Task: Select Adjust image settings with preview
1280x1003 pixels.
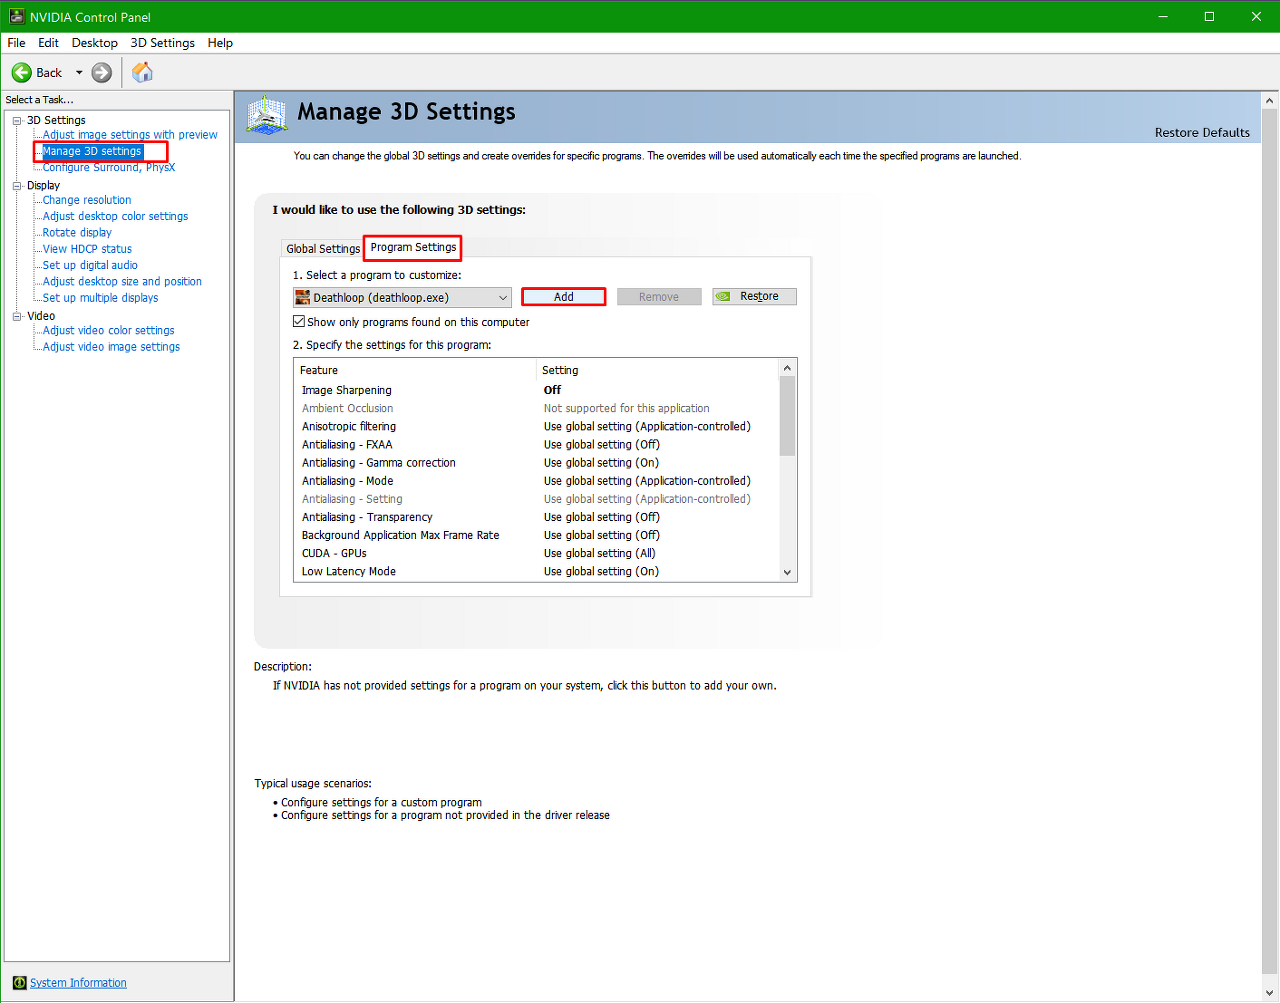Action: pos(130,135)
